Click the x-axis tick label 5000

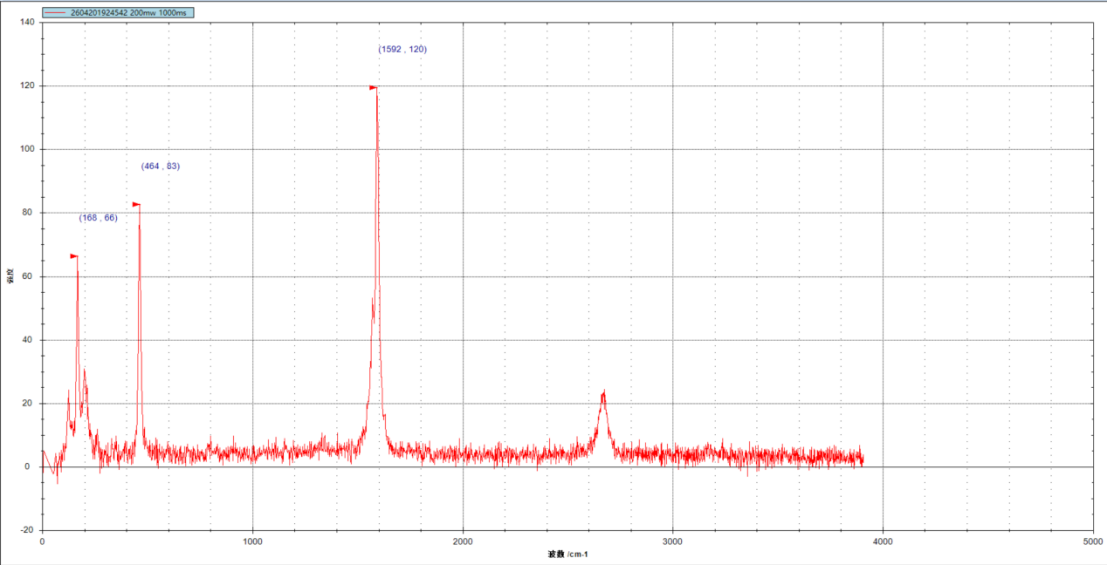[1093, 541]
